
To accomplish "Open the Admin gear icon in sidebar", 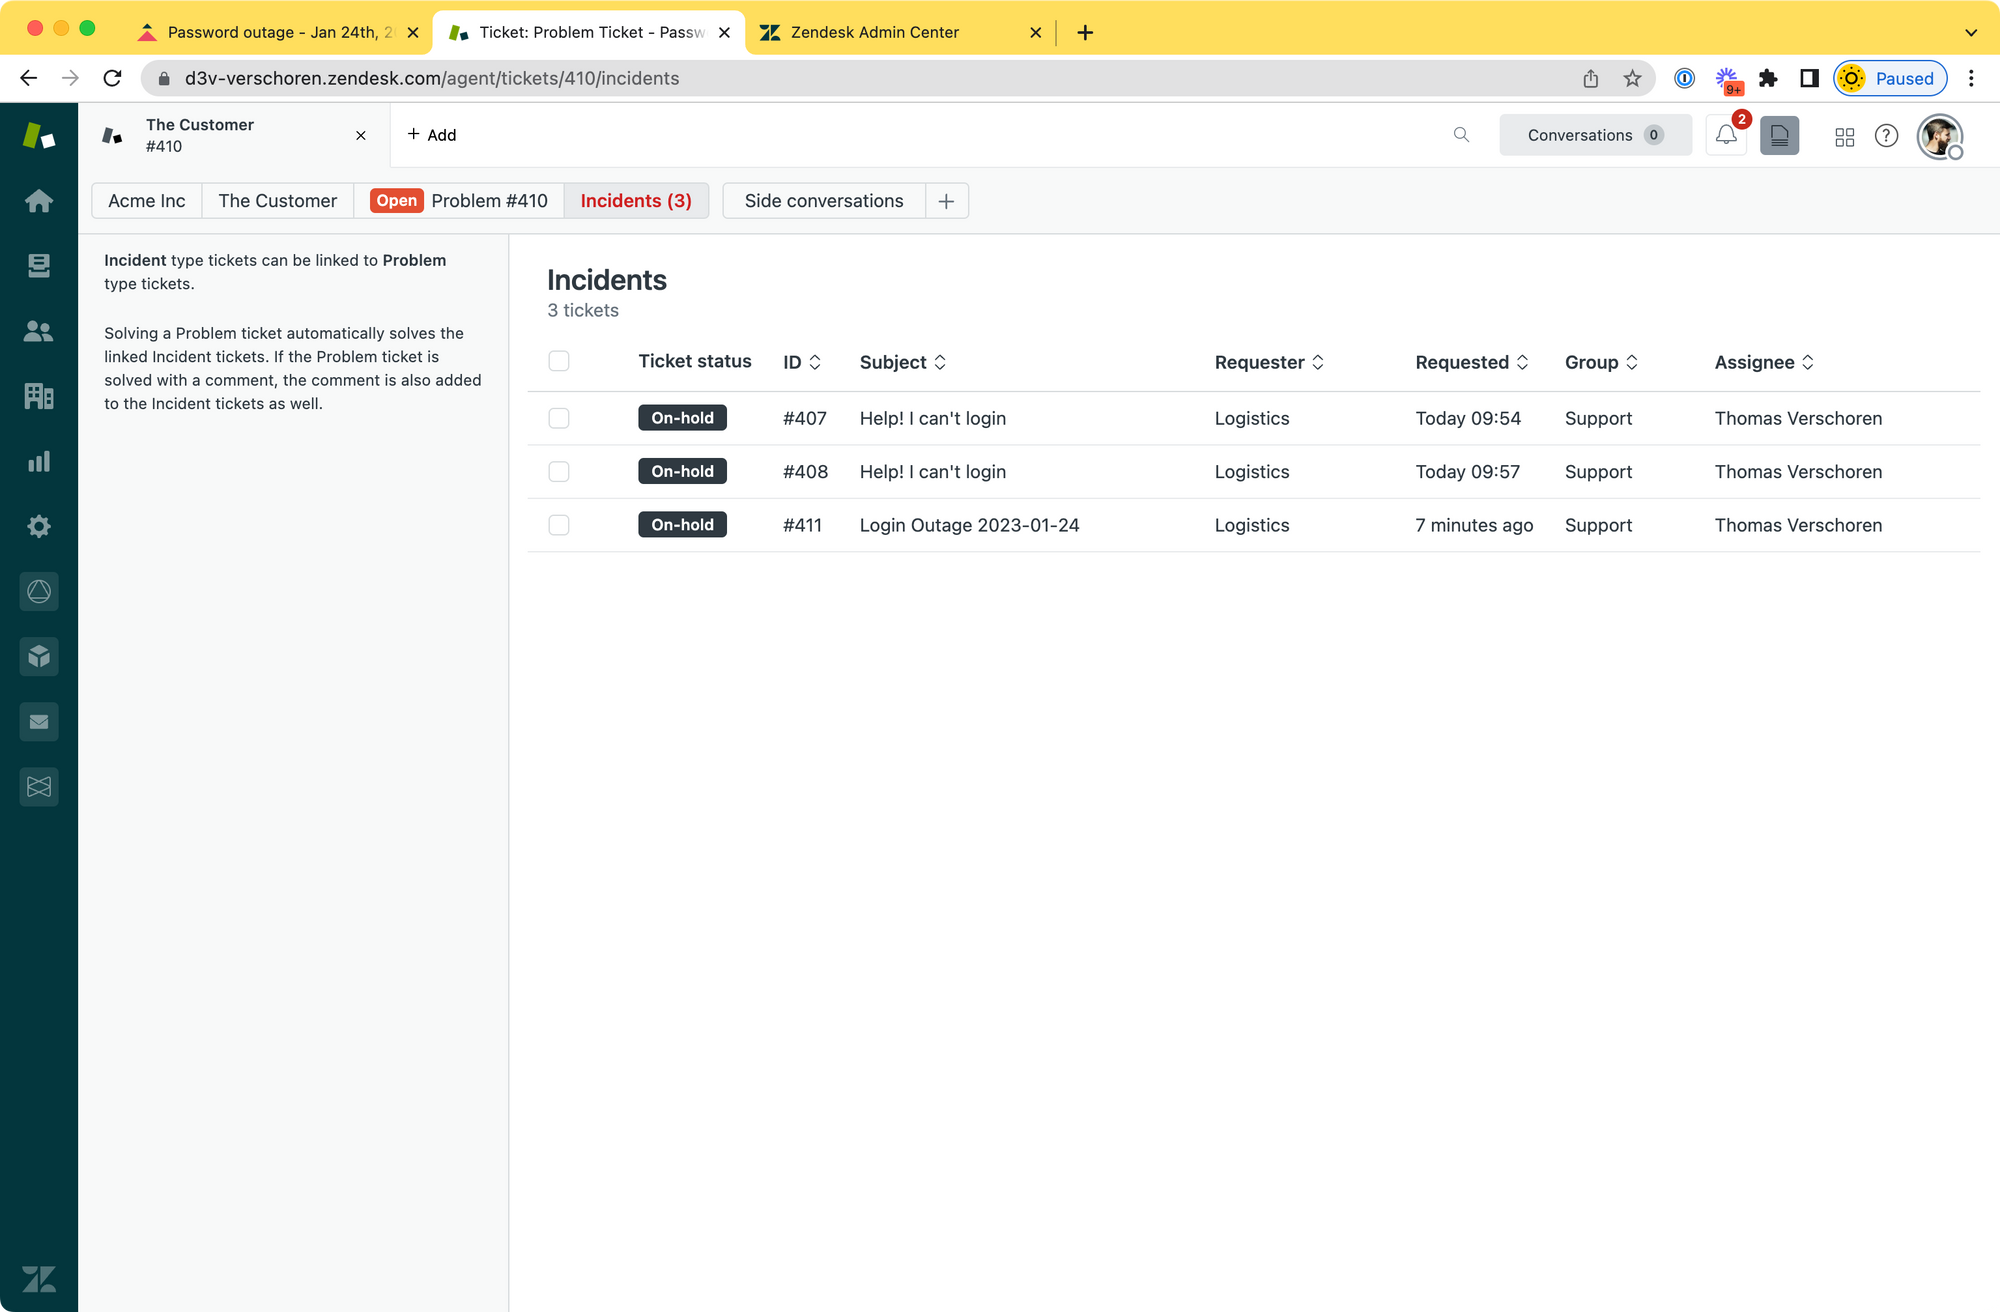I will 39,526.
